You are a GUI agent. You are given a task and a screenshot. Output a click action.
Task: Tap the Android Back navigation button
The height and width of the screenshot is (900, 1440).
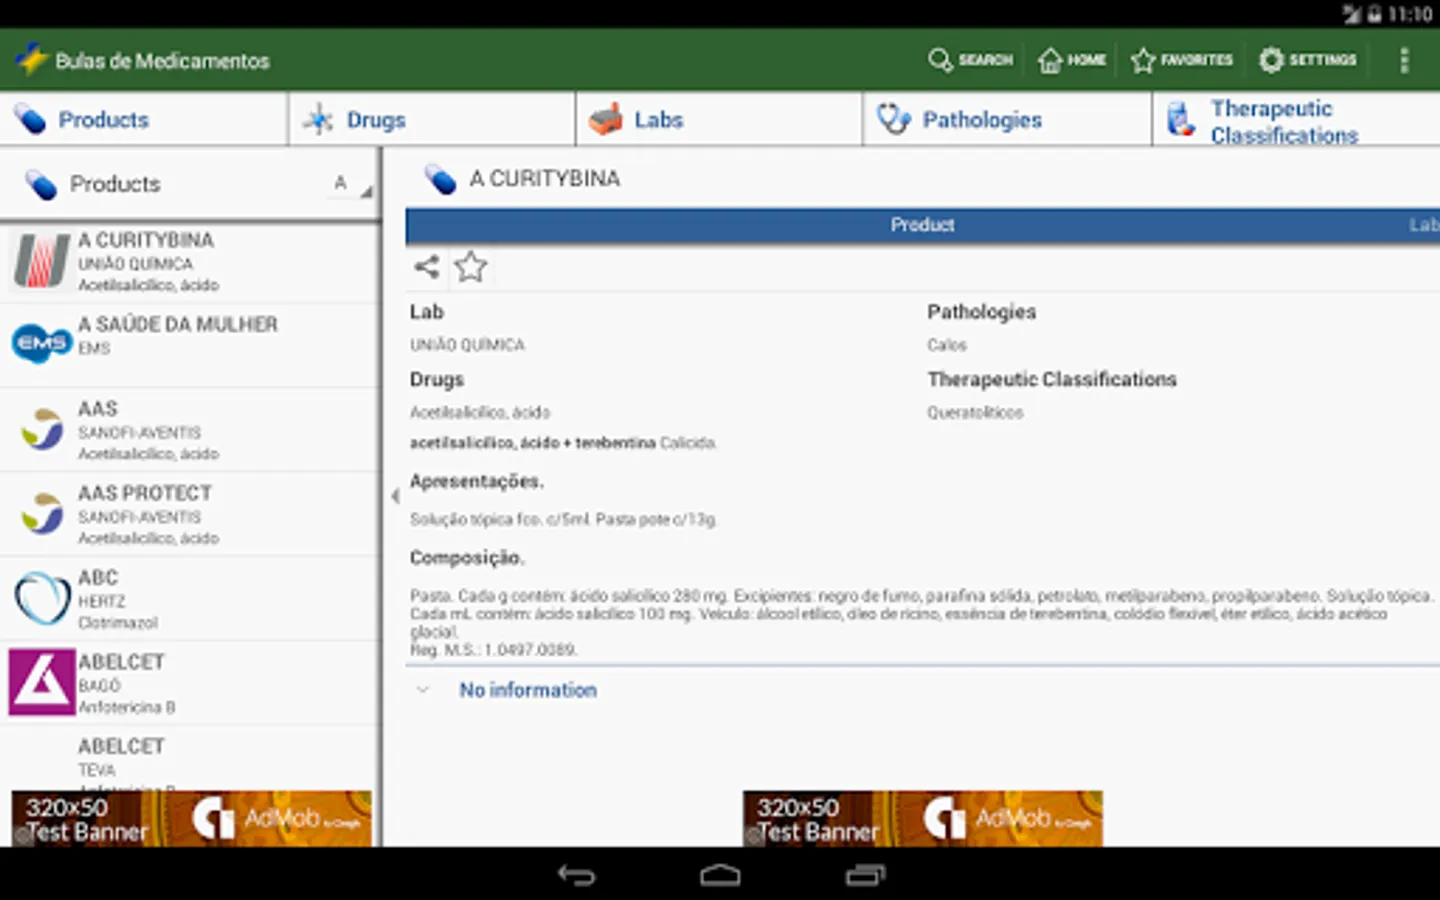click(x=576, y=875)
